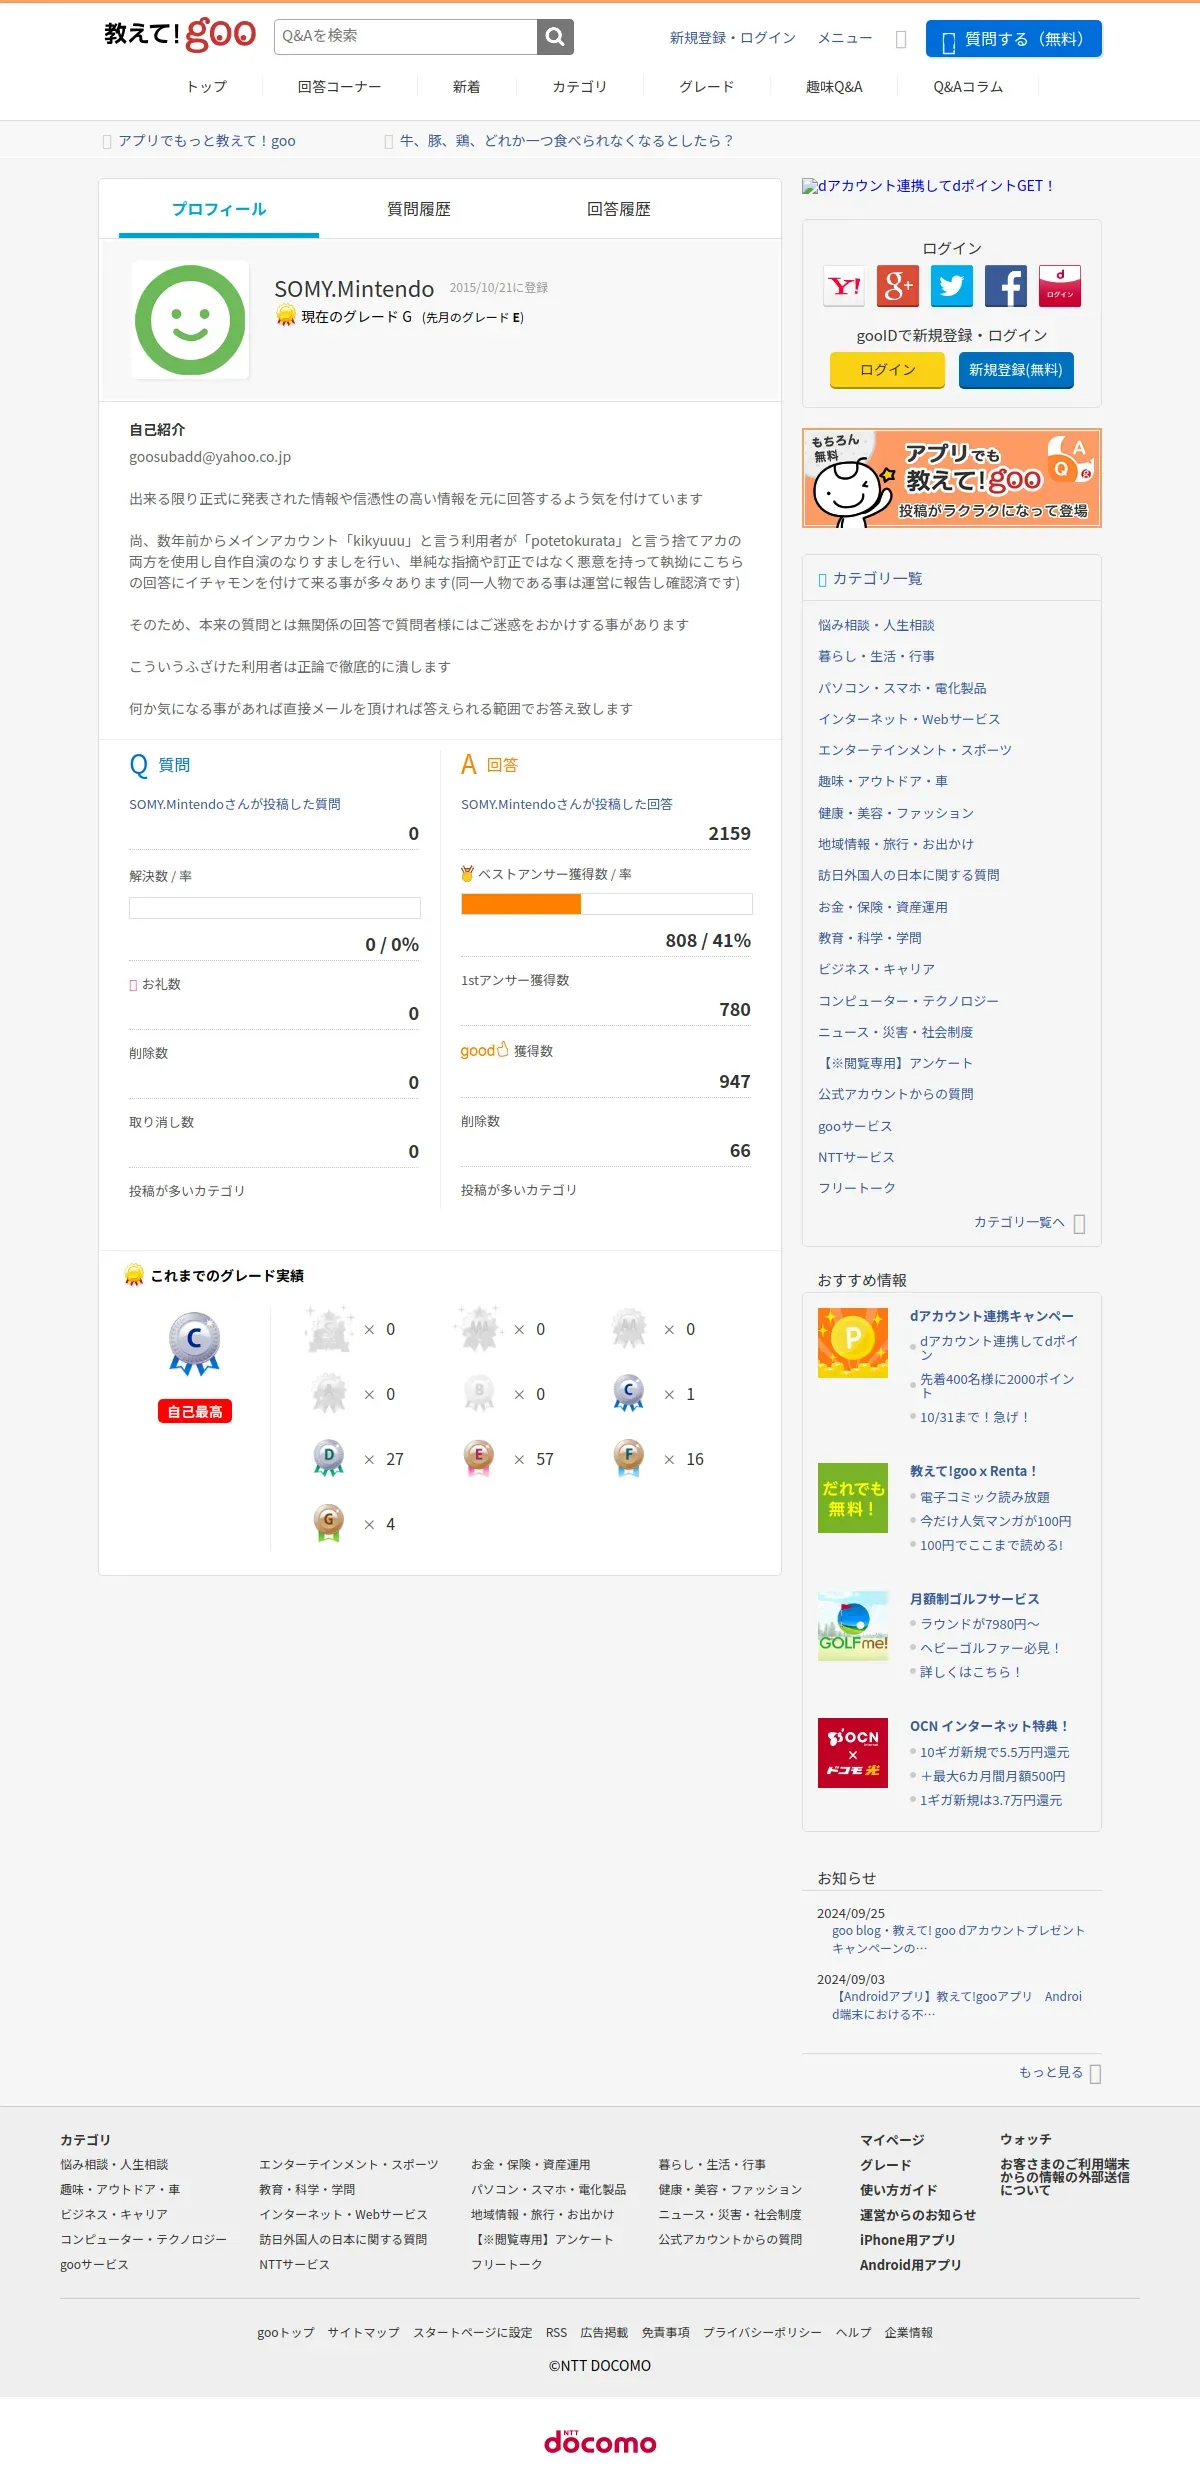Click the grade E medal icon
The height and width of the screenshot is (2488, 1200).
[479, 1458]
